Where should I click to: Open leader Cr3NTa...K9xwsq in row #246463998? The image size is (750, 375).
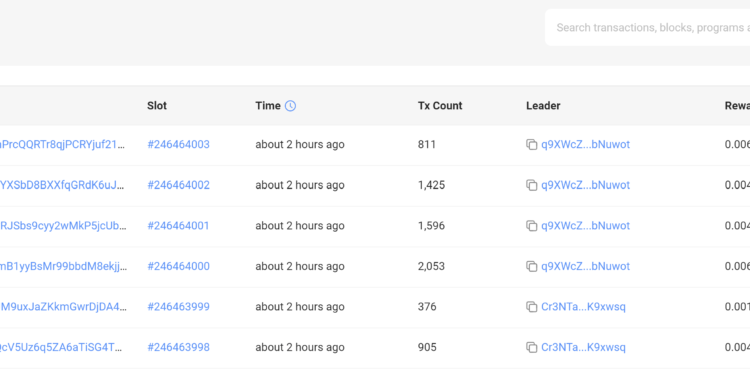tap(583, 347)
